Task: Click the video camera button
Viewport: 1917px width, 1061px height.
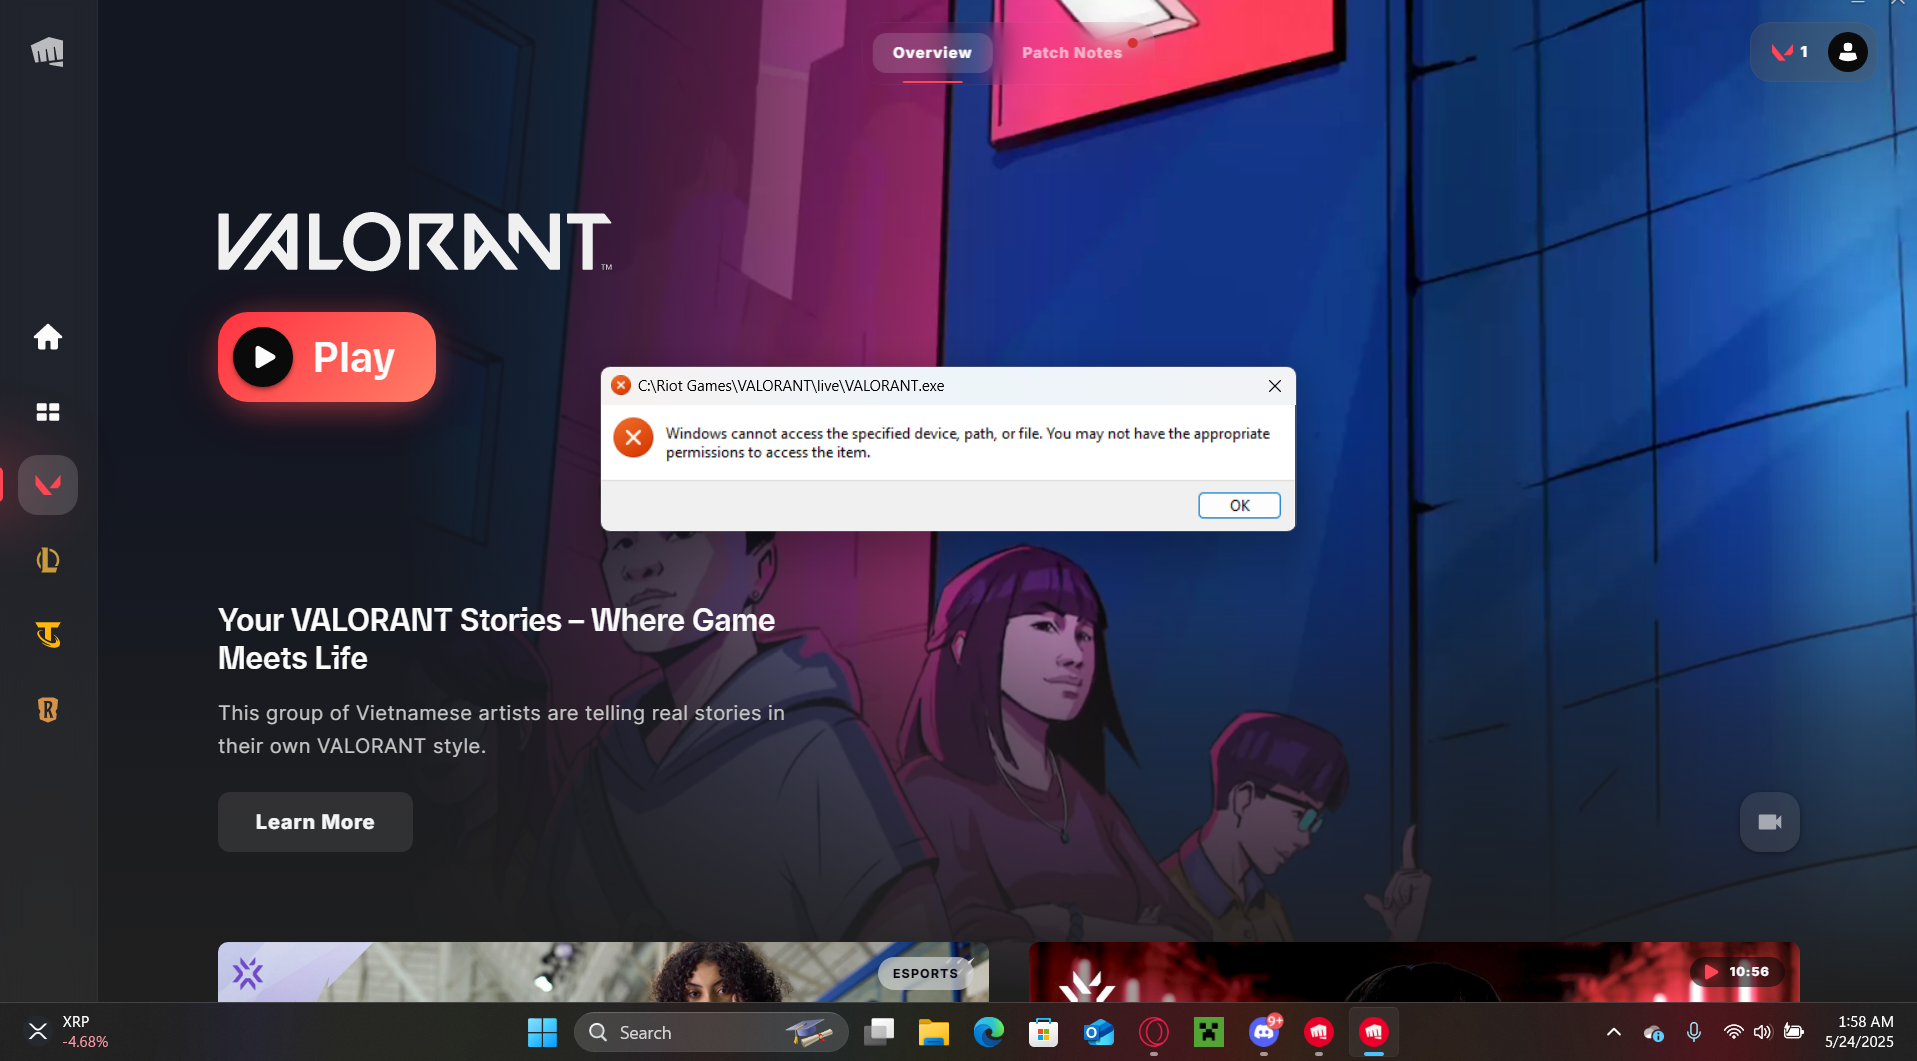Action: click(1769, 822)
